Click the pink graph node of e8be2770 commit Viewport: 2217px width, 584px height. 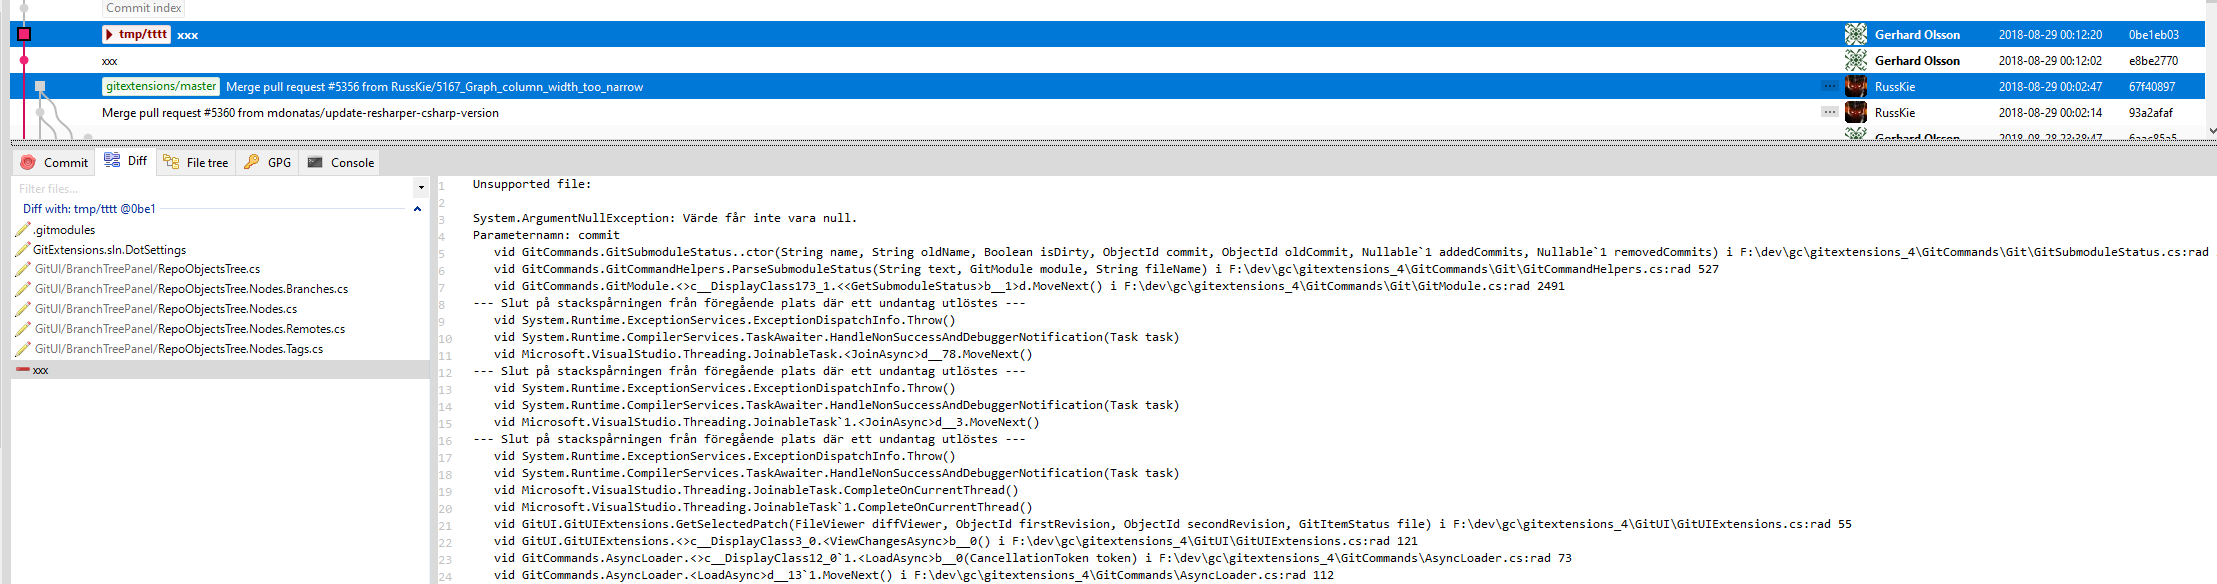point(24,60)
